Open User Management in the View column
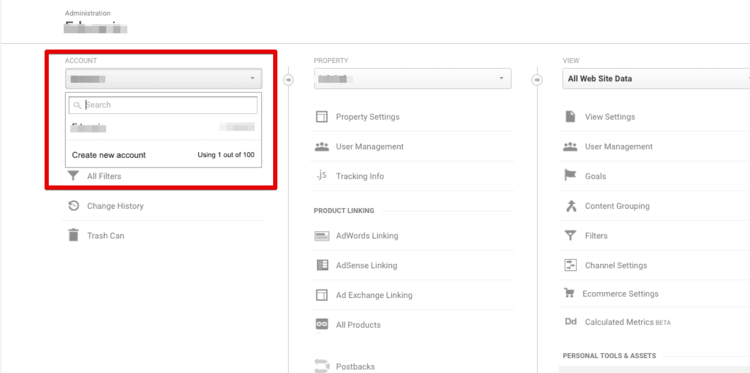 click(x=618, y=146)
